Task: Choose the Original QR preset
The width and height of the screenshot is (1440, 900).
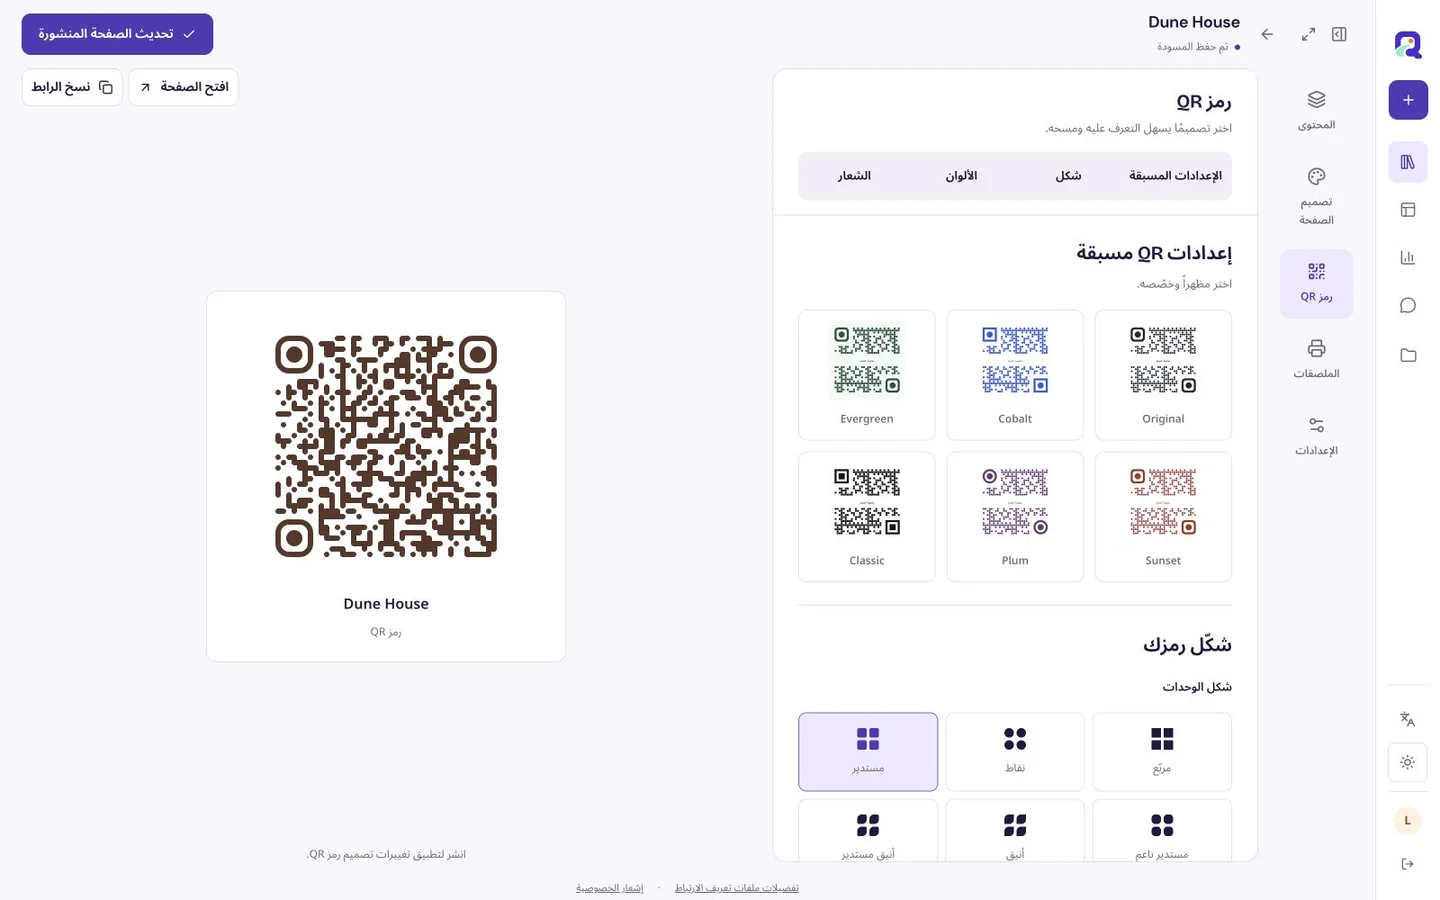Action: 1163,375
